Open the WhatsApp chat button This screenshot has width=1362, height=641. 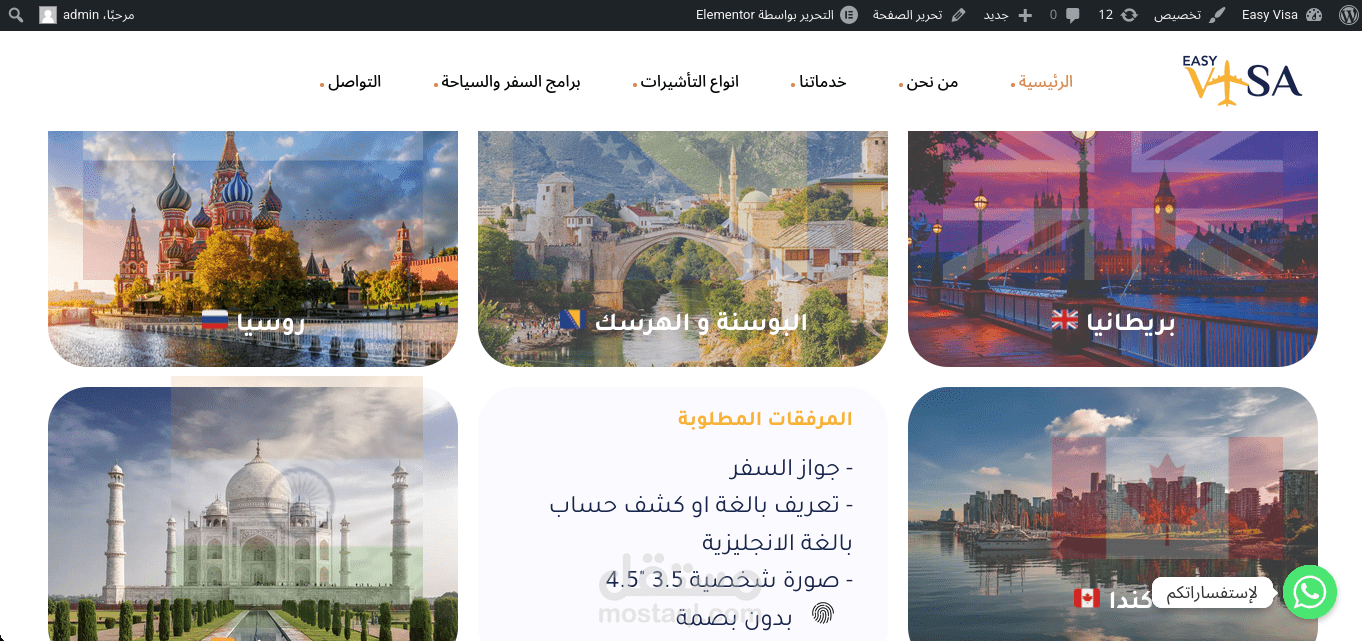tap(1310, 593)
